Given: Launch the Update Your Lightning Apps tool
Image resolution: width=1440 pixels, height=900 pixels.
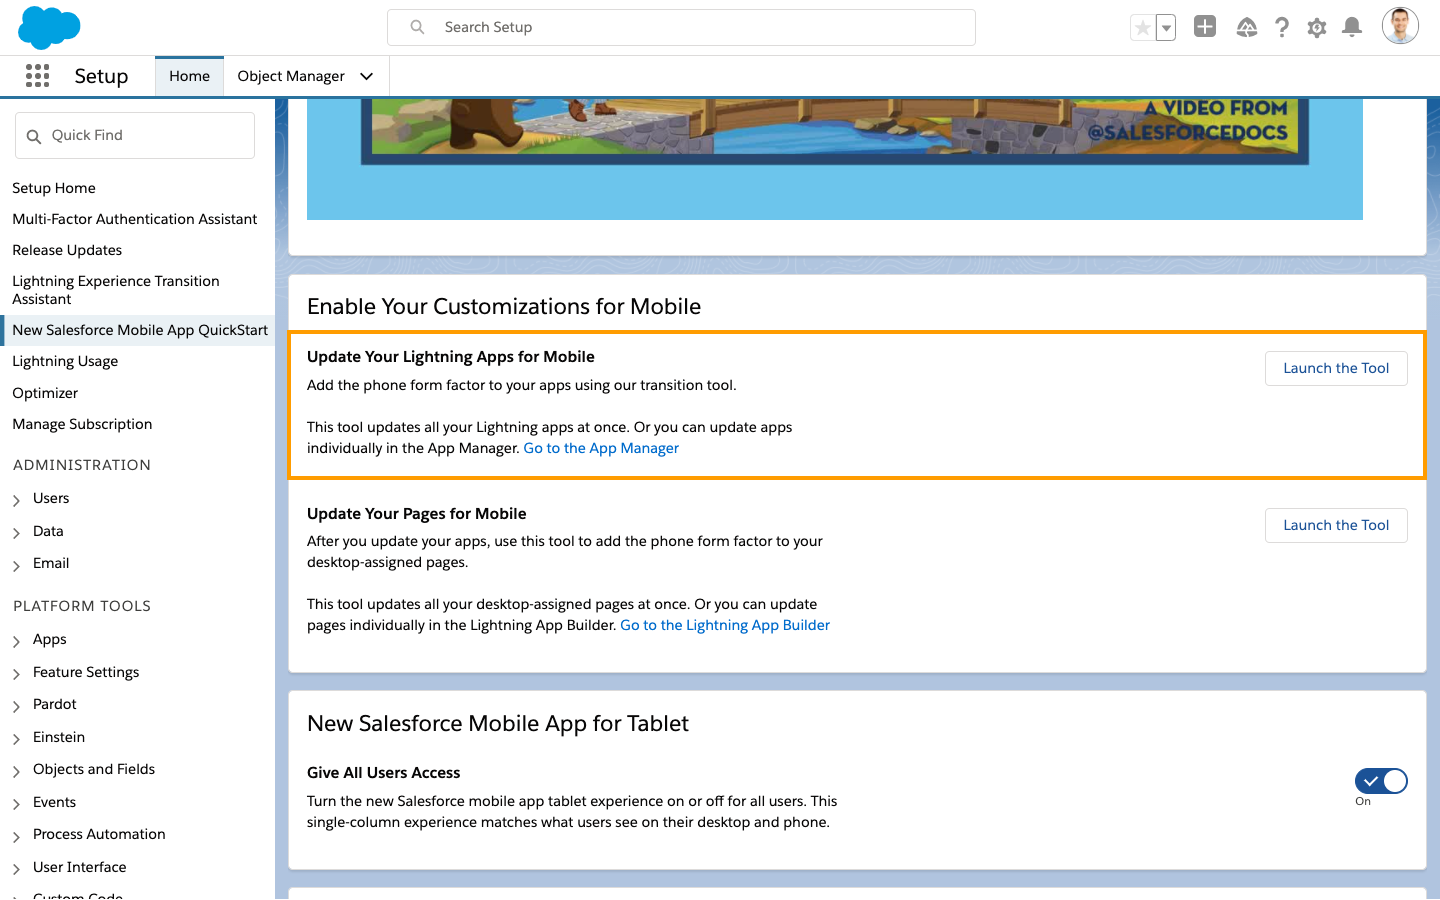Looking at the screenshot, I should point(1336,368).
